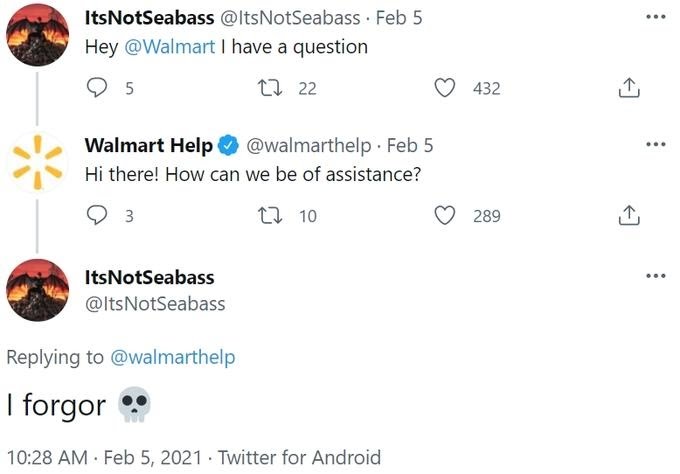Open the Walmart Help profile name
This screenshot has width=680, height=474.
148,145
